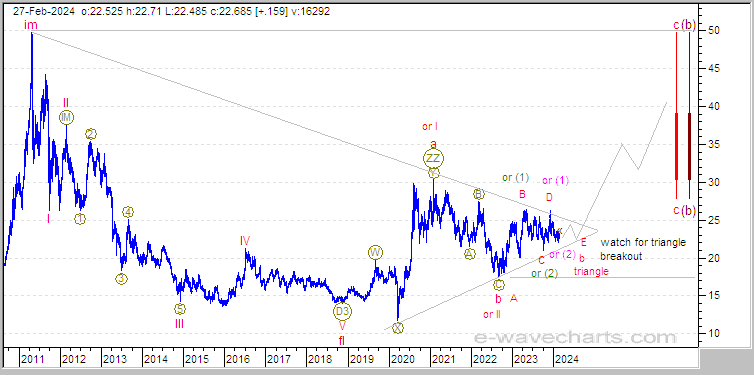Click the circled W wave marker
Viewport: 754px width, 375px height.
375,252
